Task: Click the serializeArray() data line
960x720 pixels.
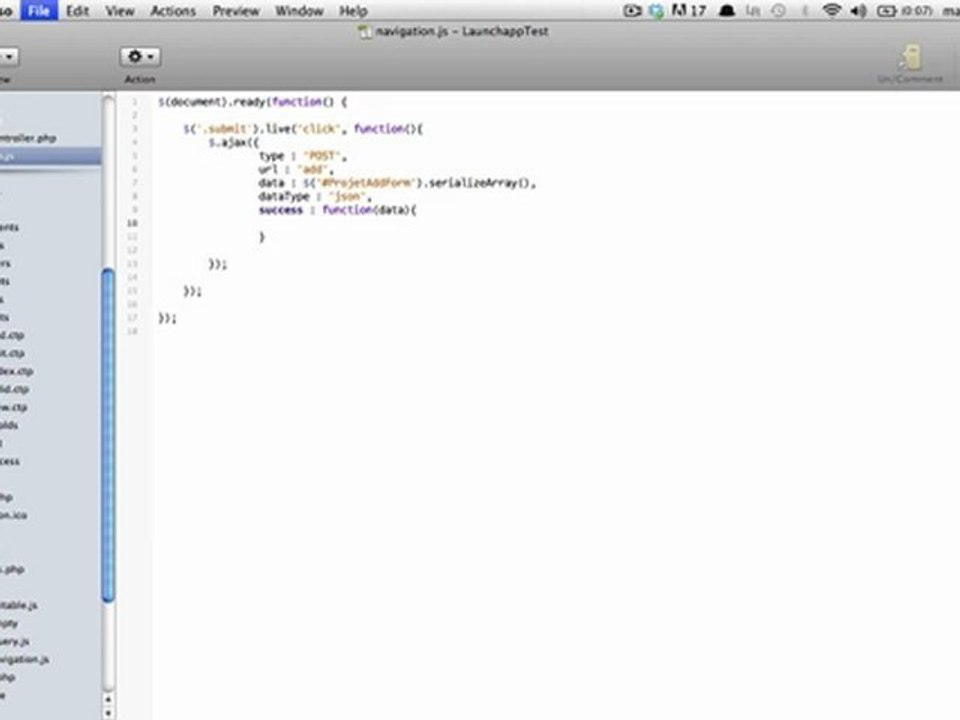Action: pyautogui.click(x=397, y=183)
